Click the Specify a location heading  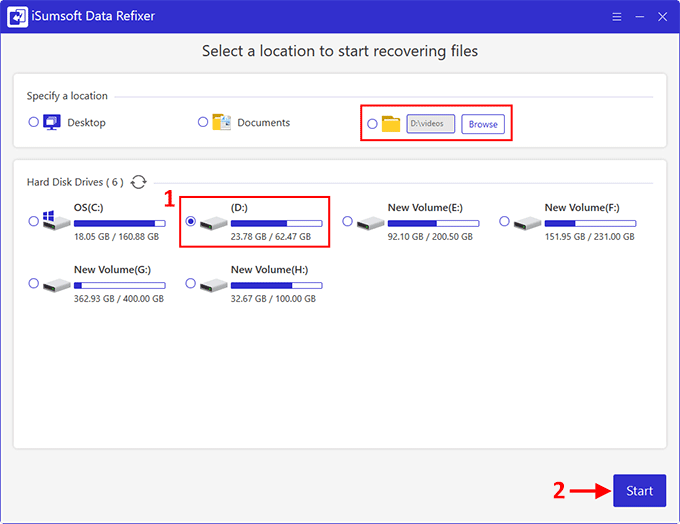click(67, 96)
